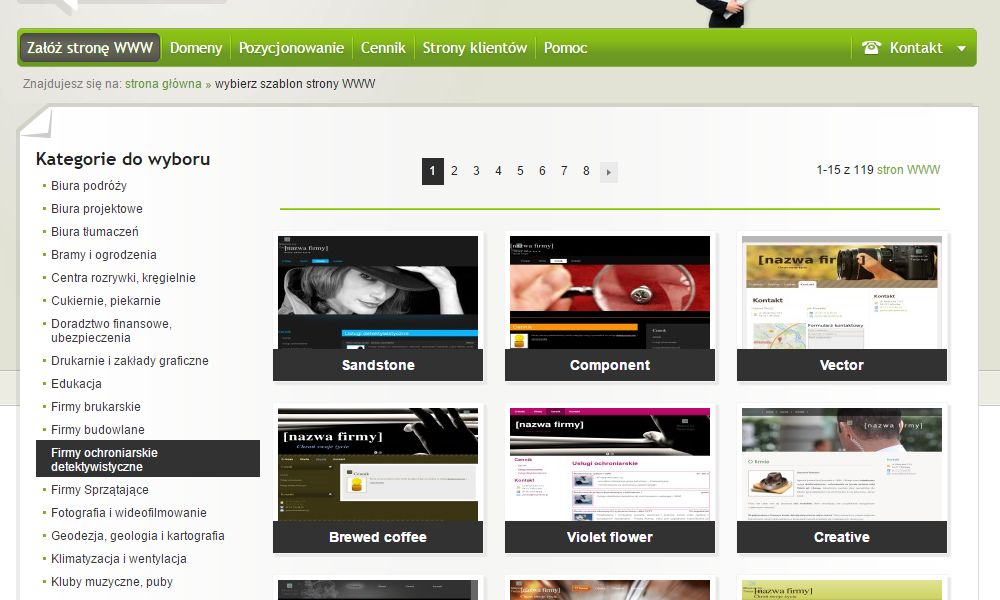The width and height of the screenshot is (1000, 600).
Task: Select the Firmy Sprzątające category
Action: point(99,489)
